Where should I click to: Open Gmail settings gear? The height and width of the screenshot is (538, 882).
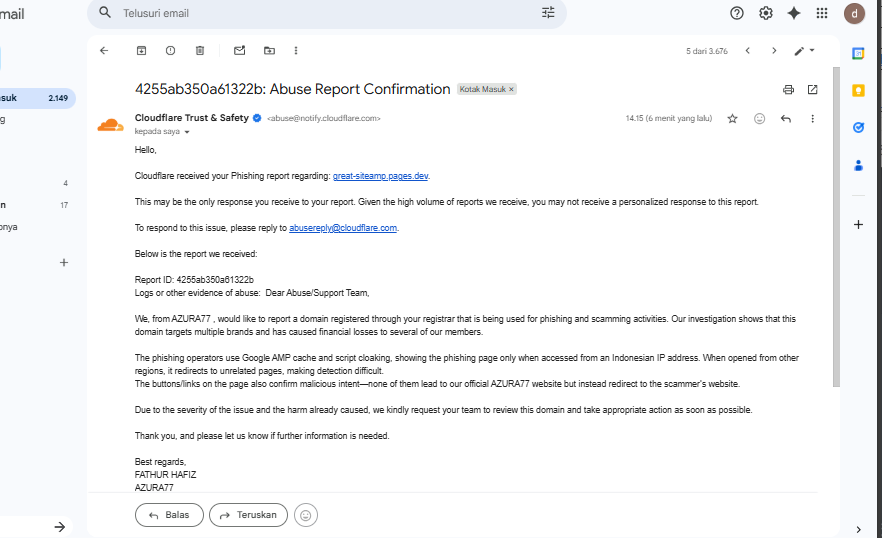[x=766, y=13]
